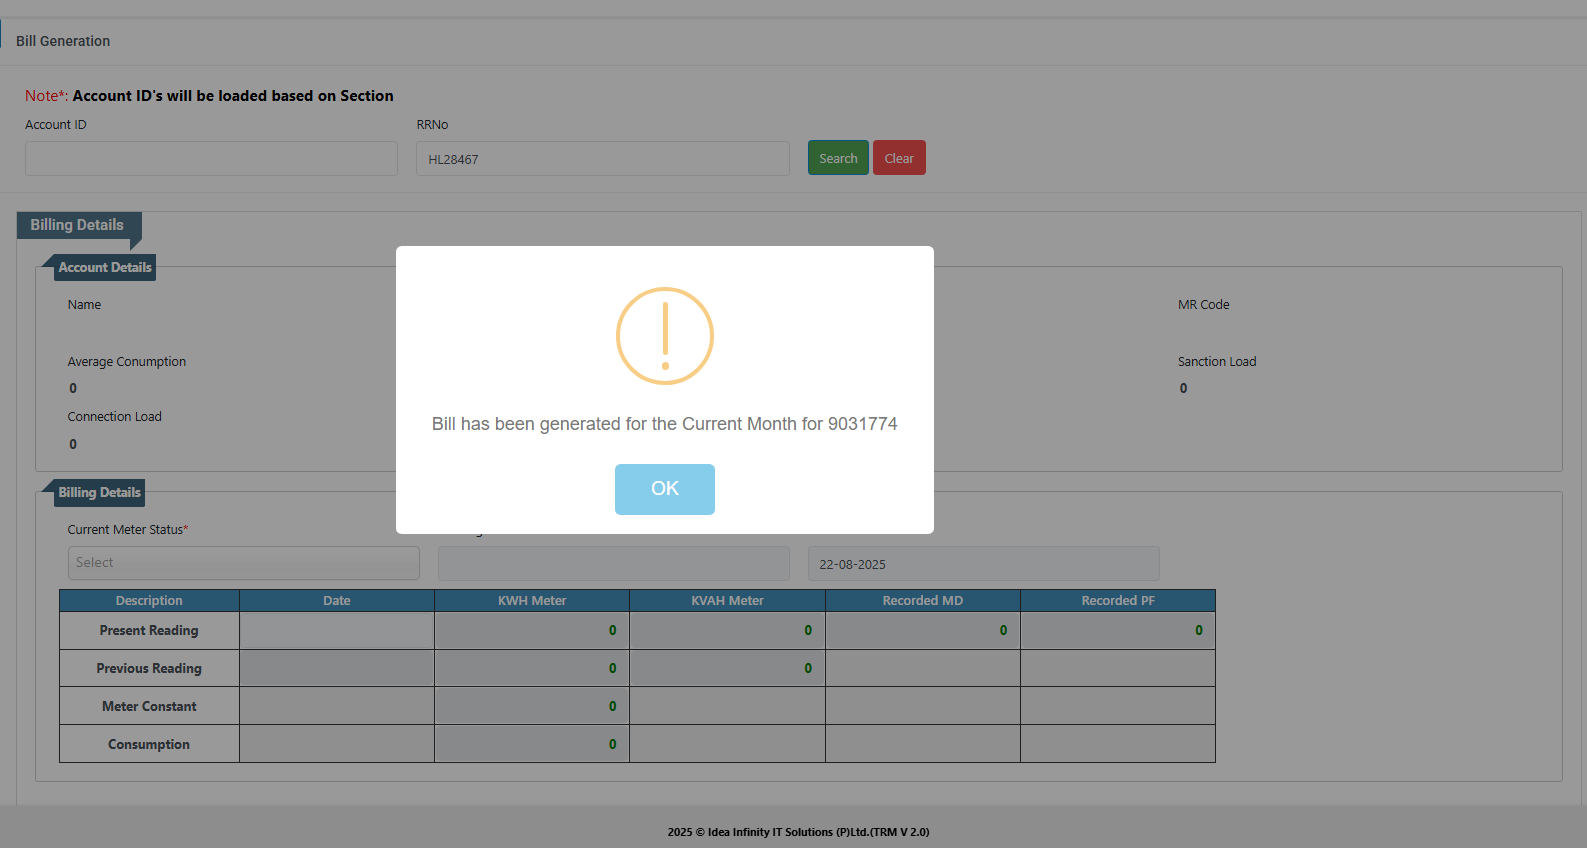This screenshot has width=1587, height=848.
Task: Open the Current Meter Status dropdown
Action: point(244,563)
